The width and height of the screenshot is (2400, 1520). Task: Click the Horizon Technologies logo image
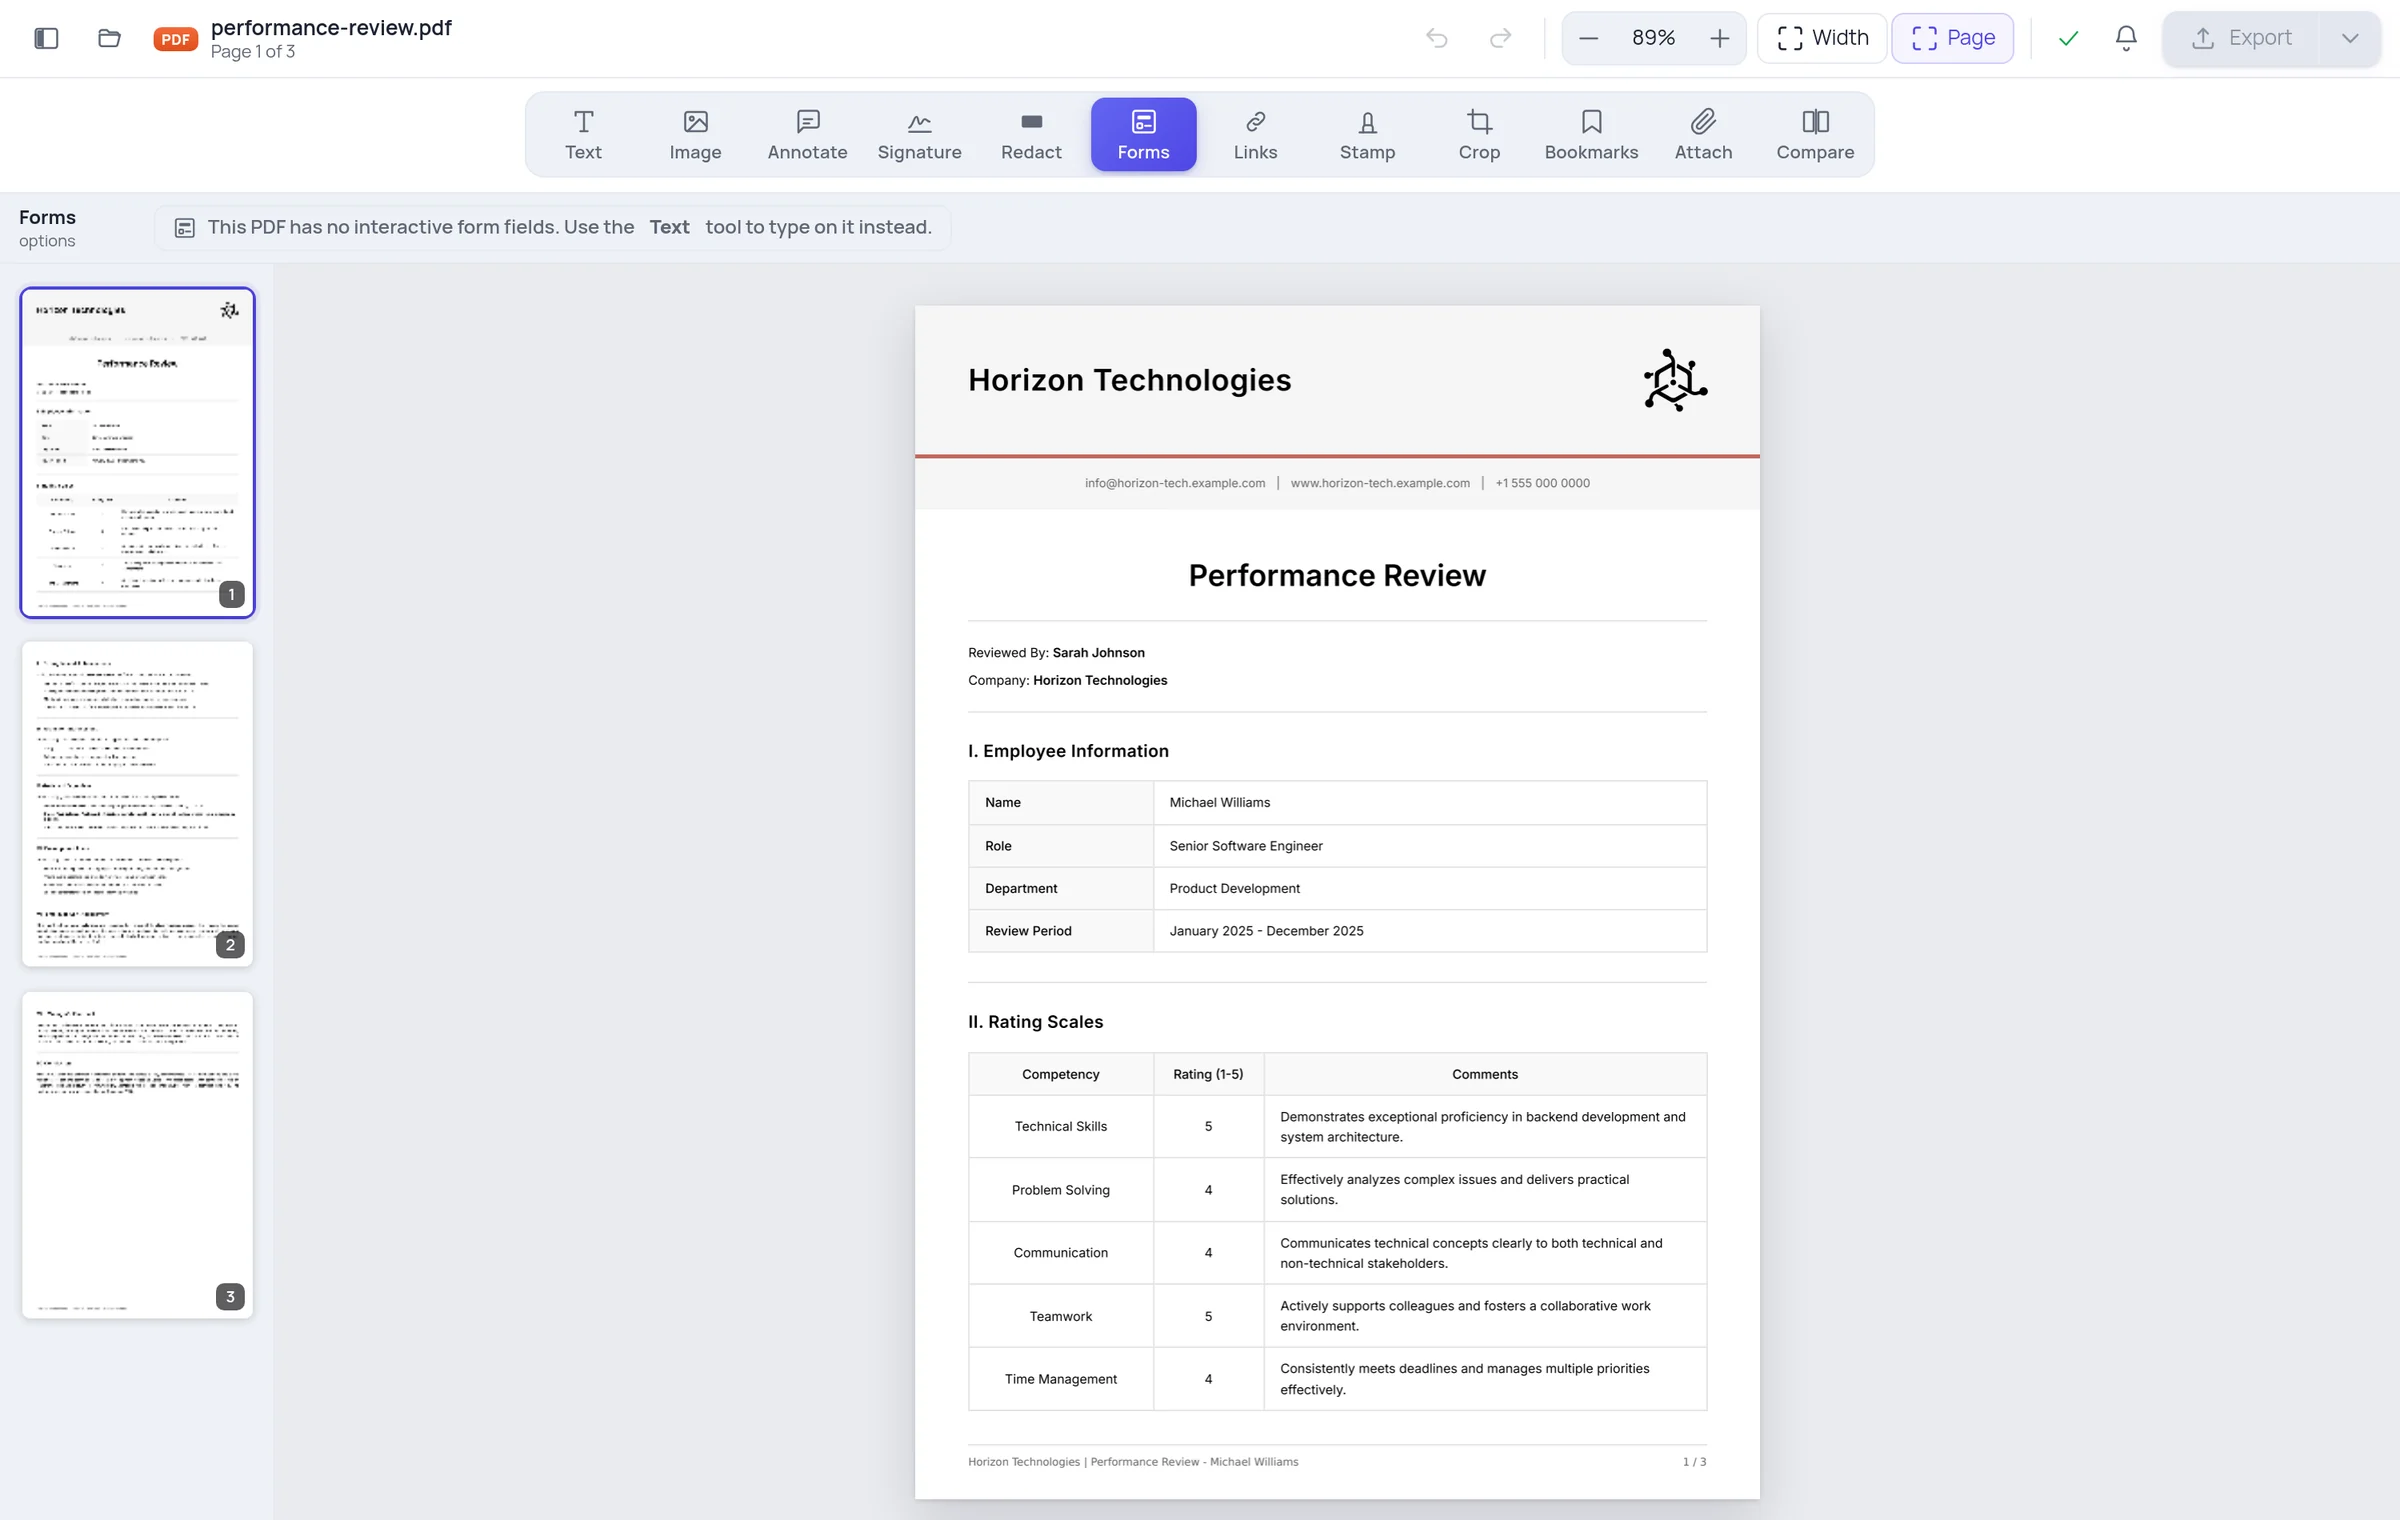coord(1675,380)
